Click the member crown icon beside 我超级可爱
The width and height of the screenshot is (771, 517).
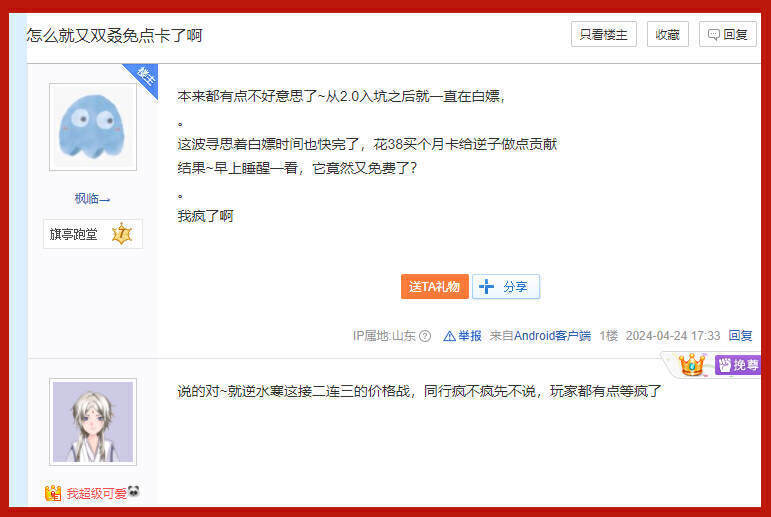coord(53,492)
